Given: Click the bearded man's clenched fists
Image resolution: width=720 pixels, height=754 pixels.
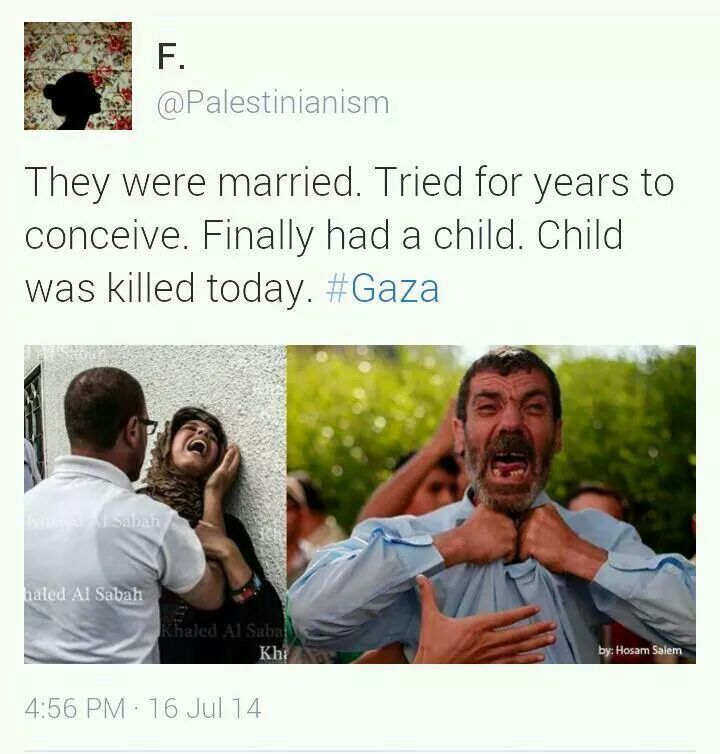Looking at the screenshot, I should 511,534.
